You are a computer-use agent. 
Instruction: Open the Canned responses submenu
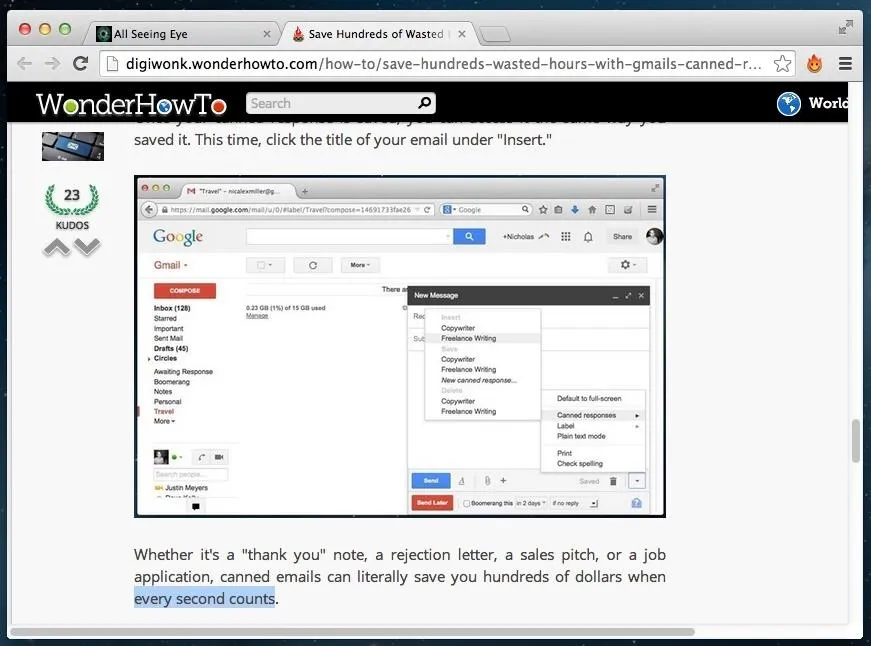[x=593, y=415]
